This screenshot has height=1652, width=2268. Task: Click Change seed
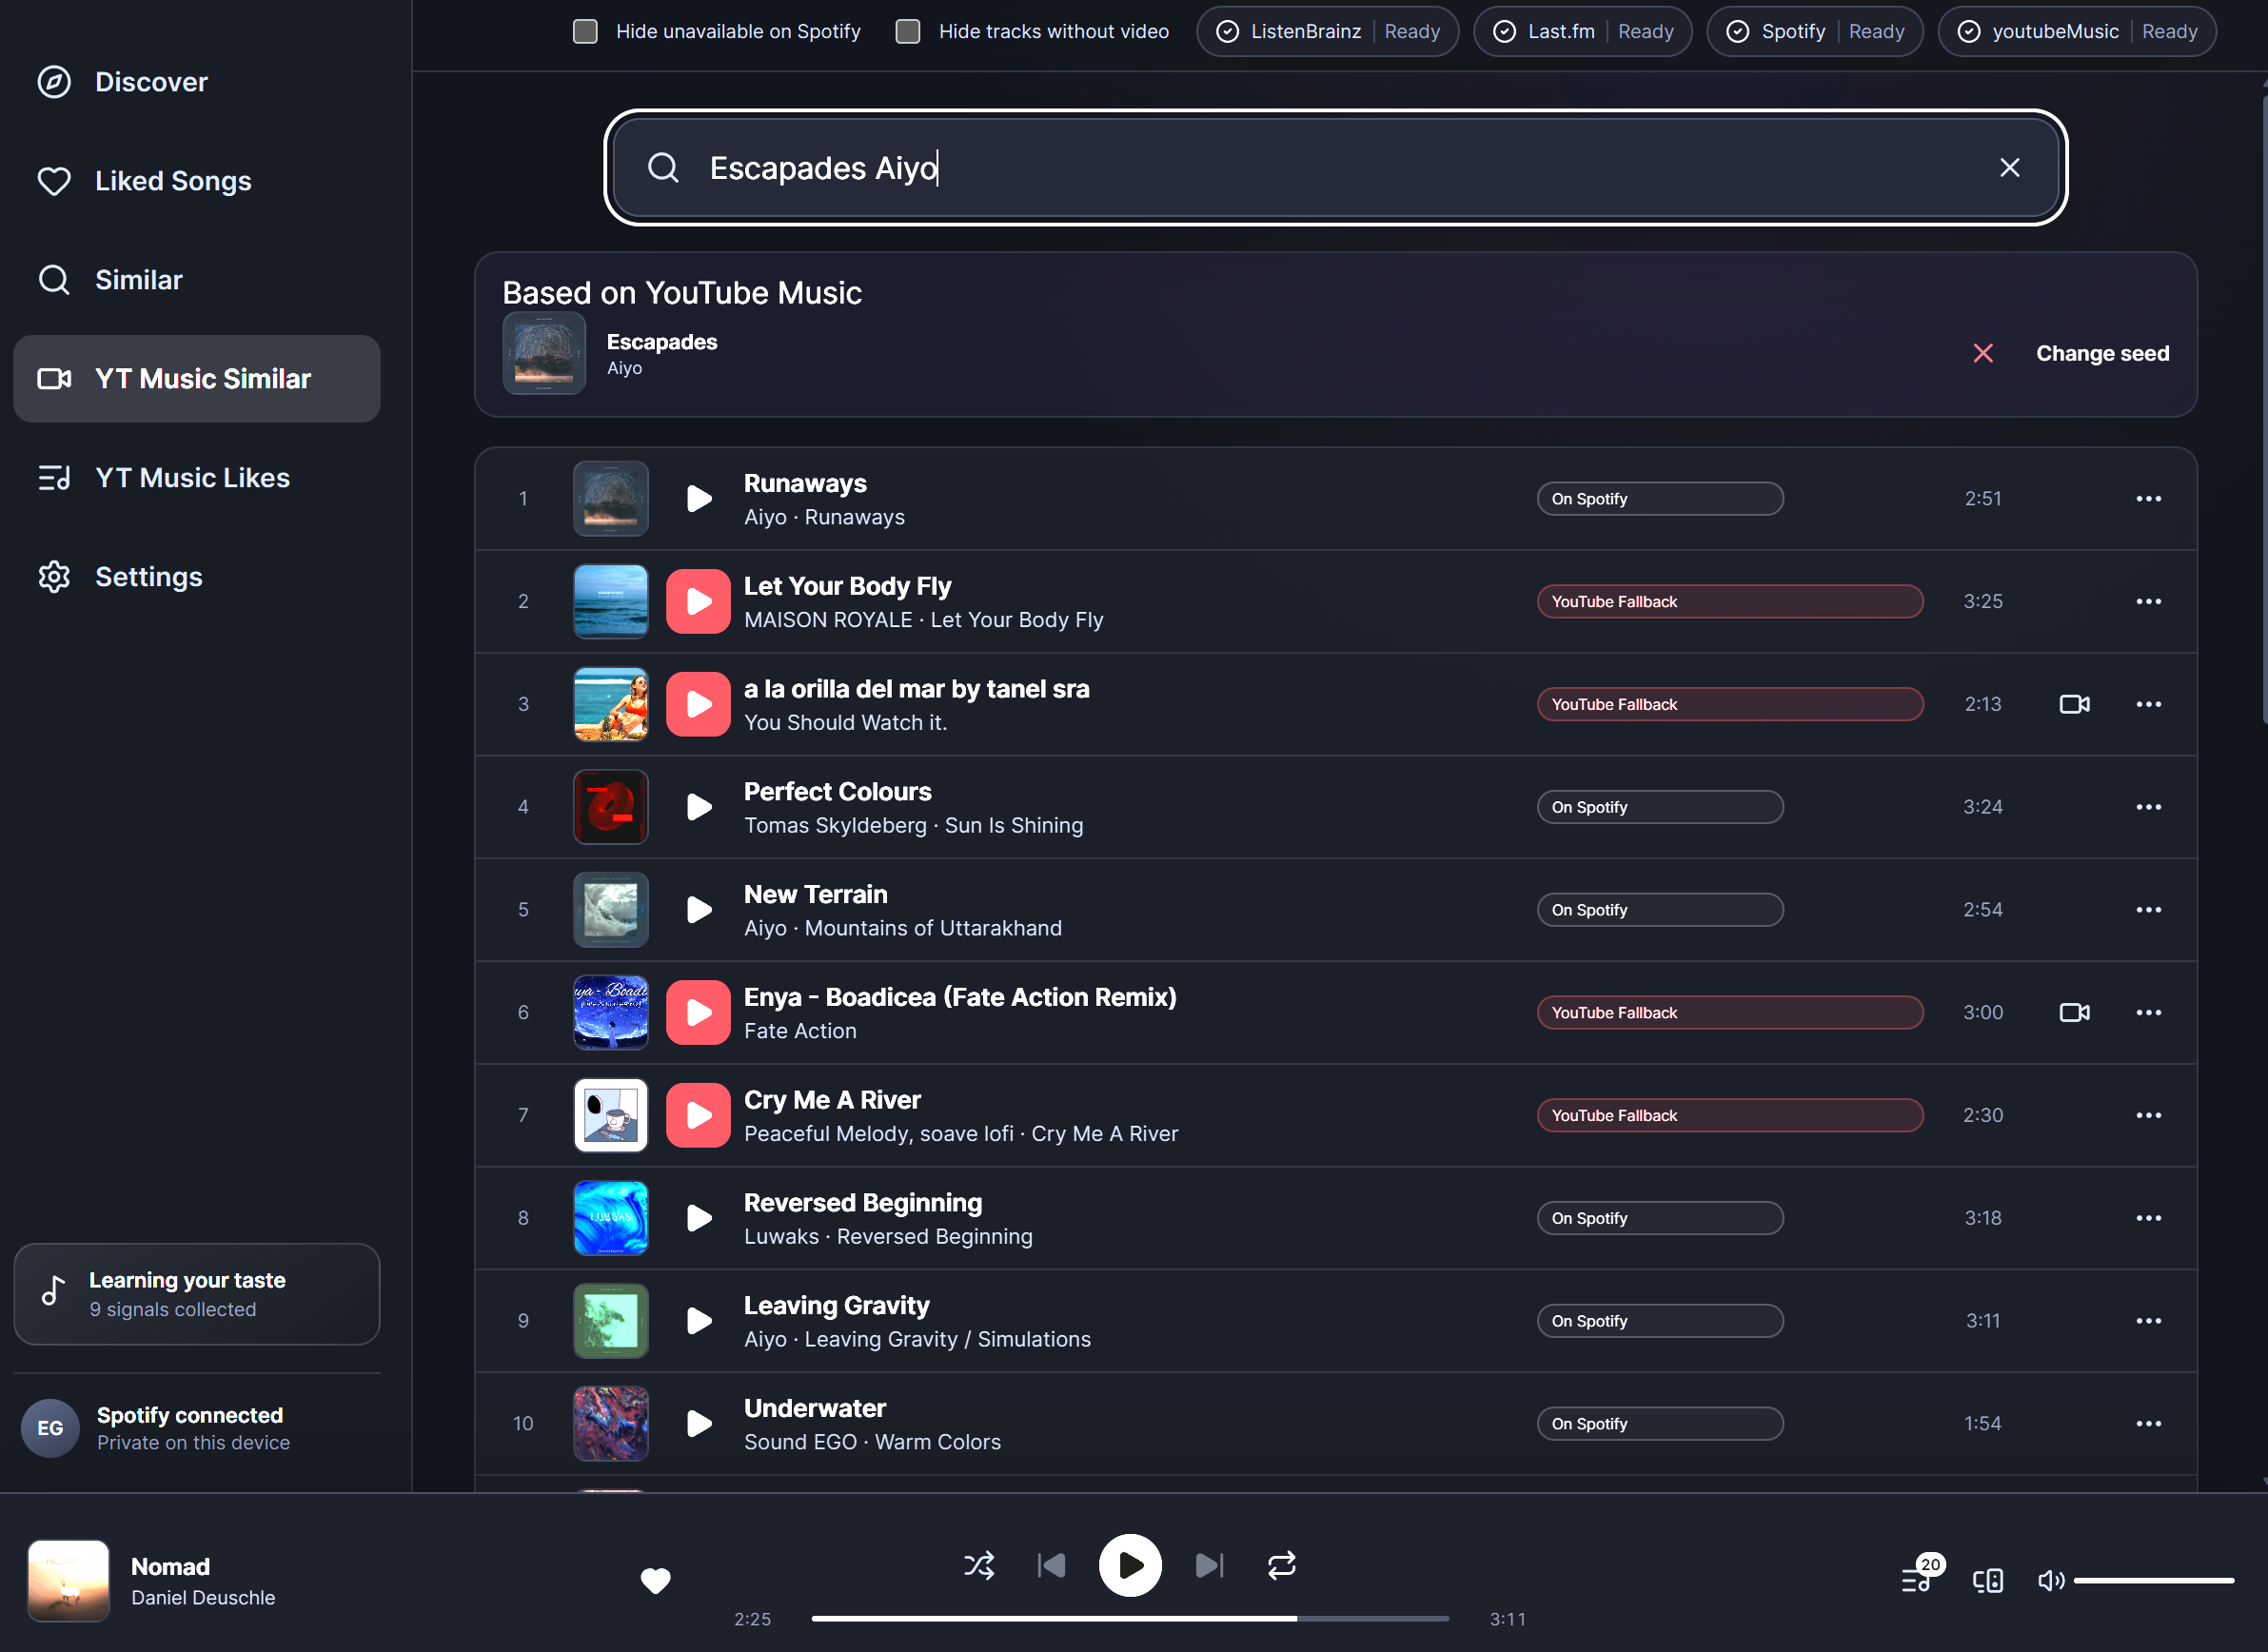pyautogui.click(x=2103, y=354)
